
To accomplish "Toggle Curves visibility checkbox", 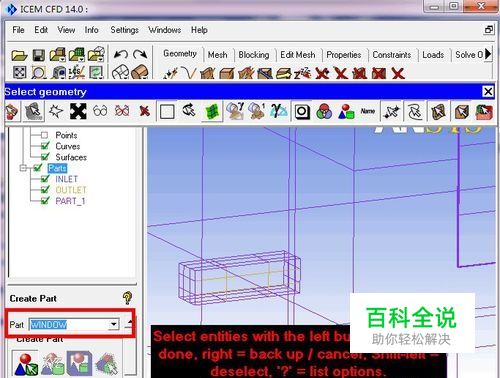I will 45,146.
